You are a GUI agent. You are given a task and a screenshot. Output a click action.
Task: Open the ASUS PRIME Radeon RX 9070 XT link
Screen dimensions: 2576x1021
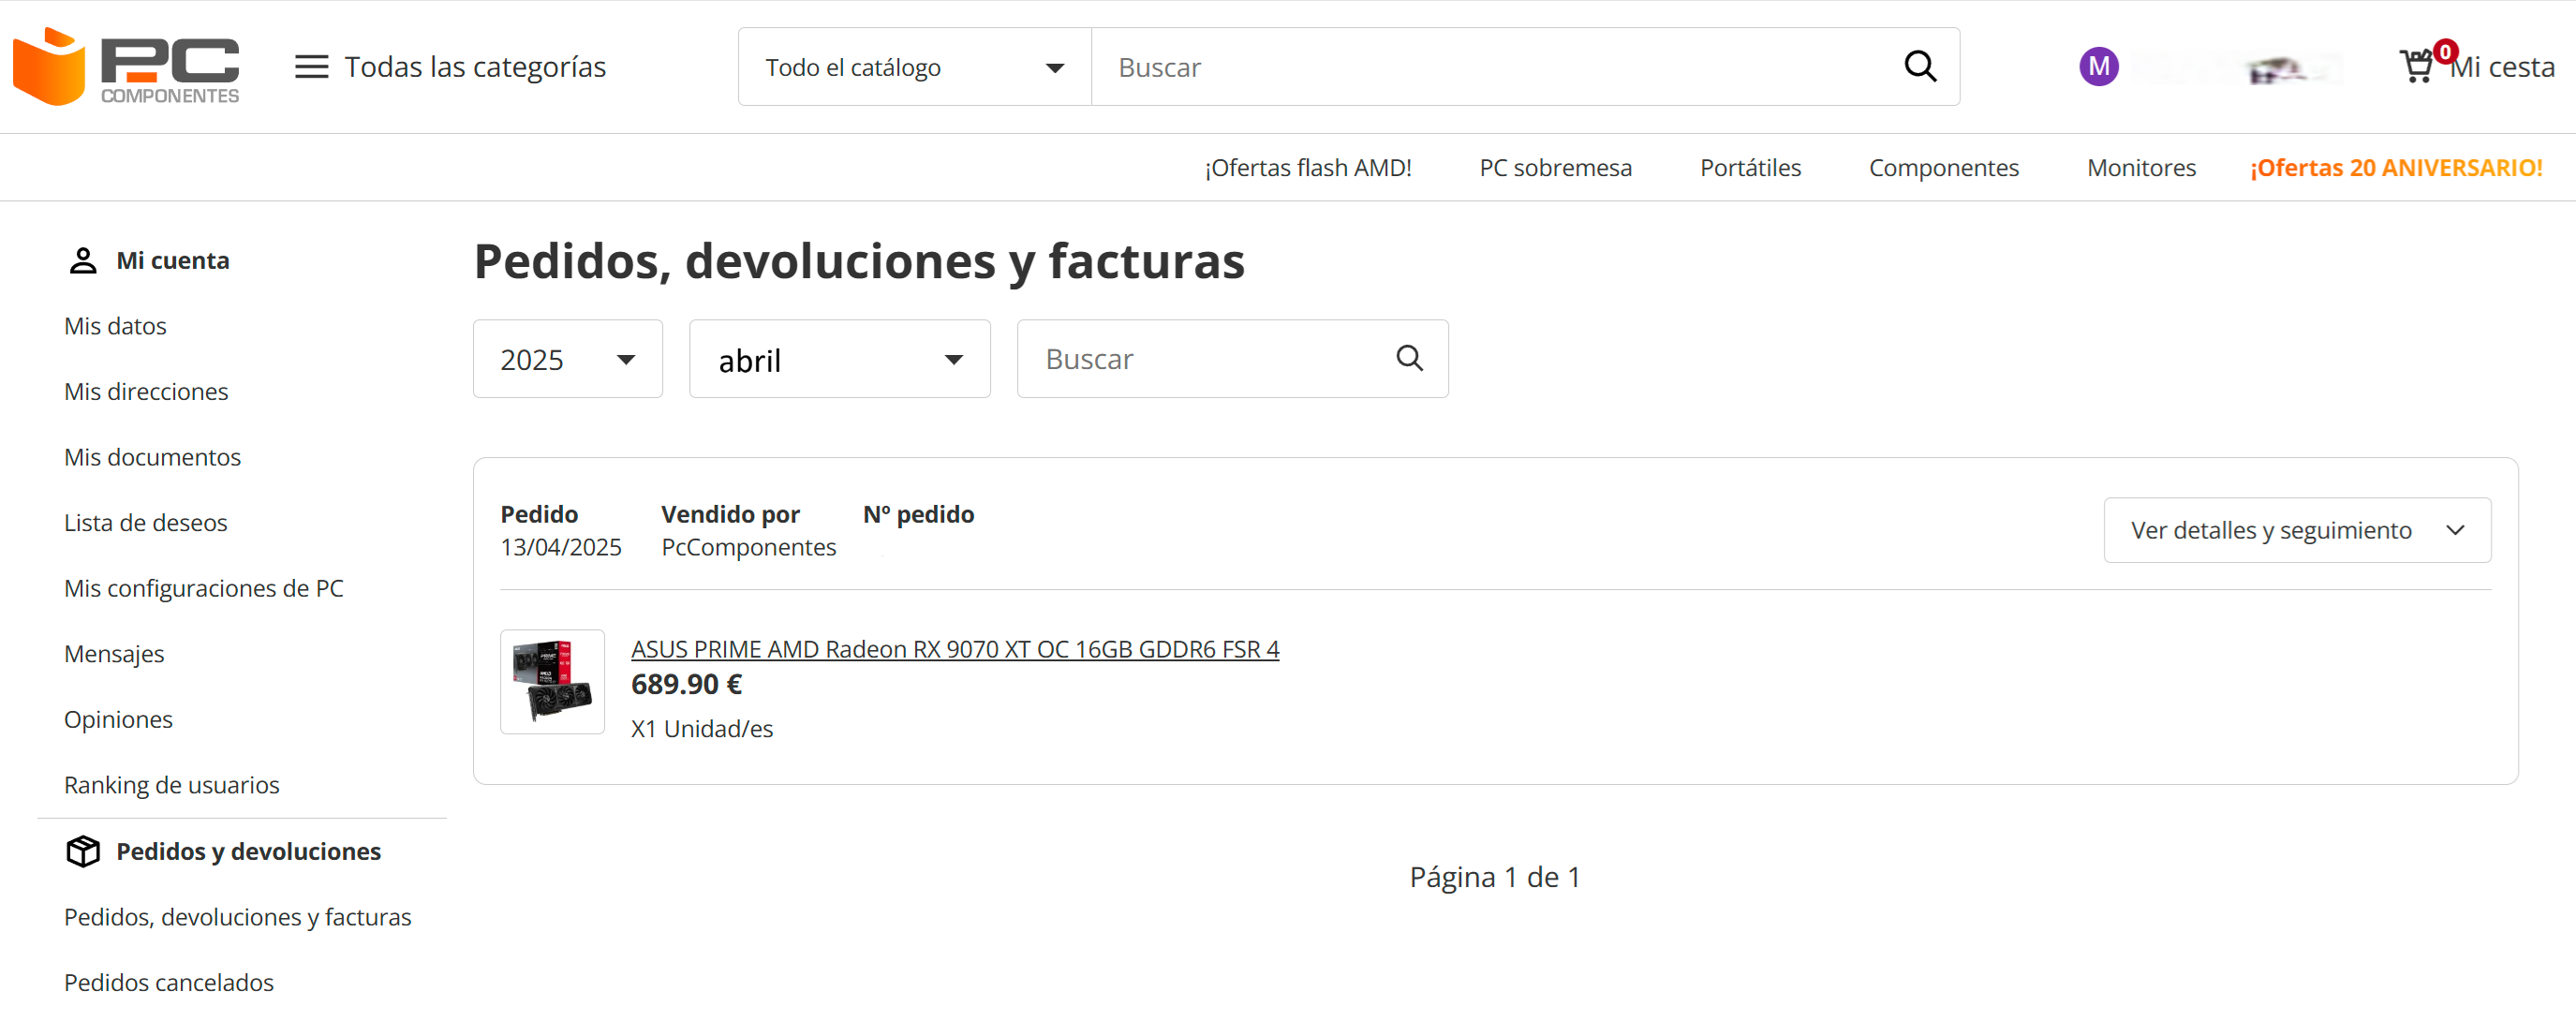coord(954,649)
